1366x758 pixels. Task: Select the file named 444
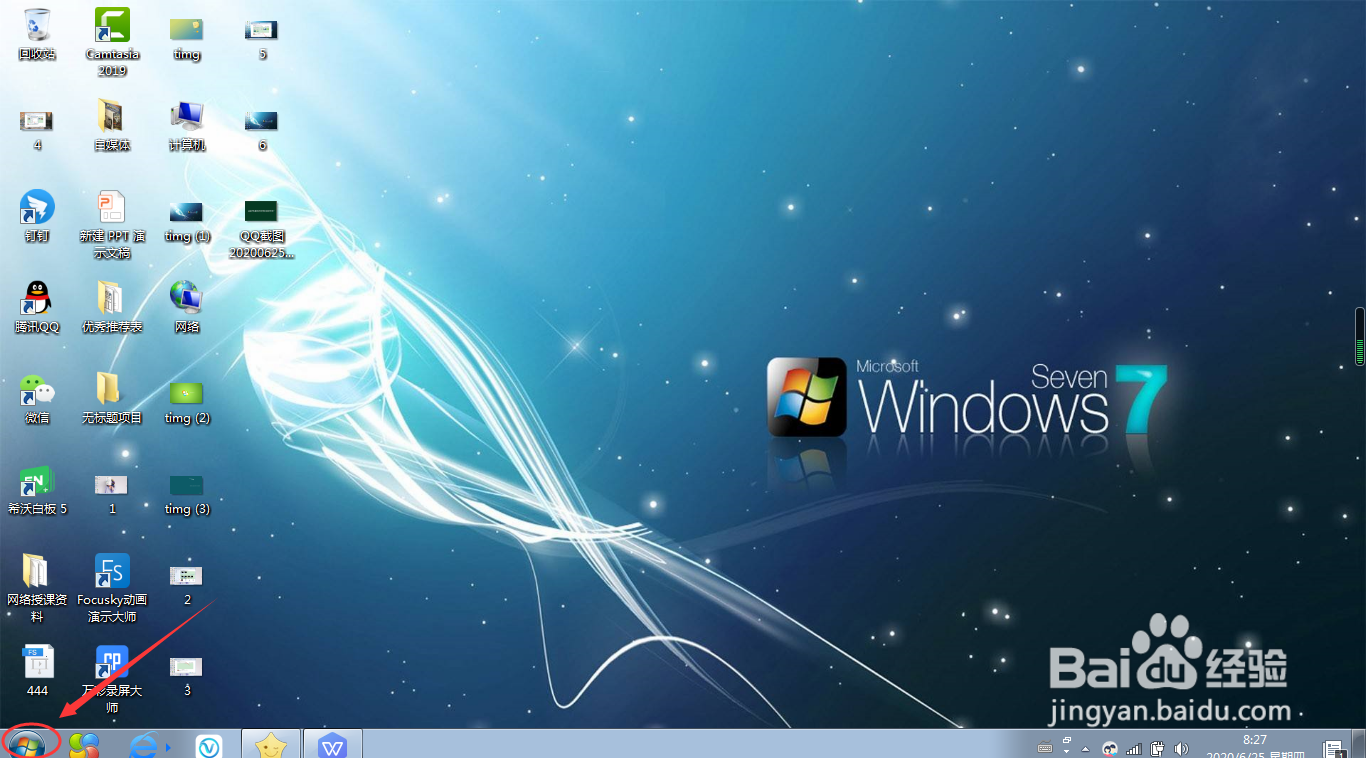[37, 670]
